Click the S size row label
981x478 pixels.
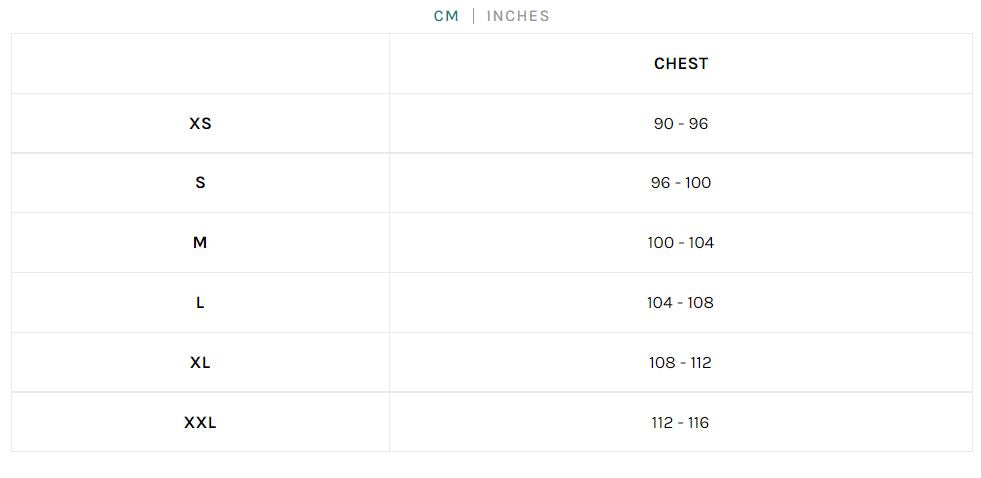(x=200, y=183)
